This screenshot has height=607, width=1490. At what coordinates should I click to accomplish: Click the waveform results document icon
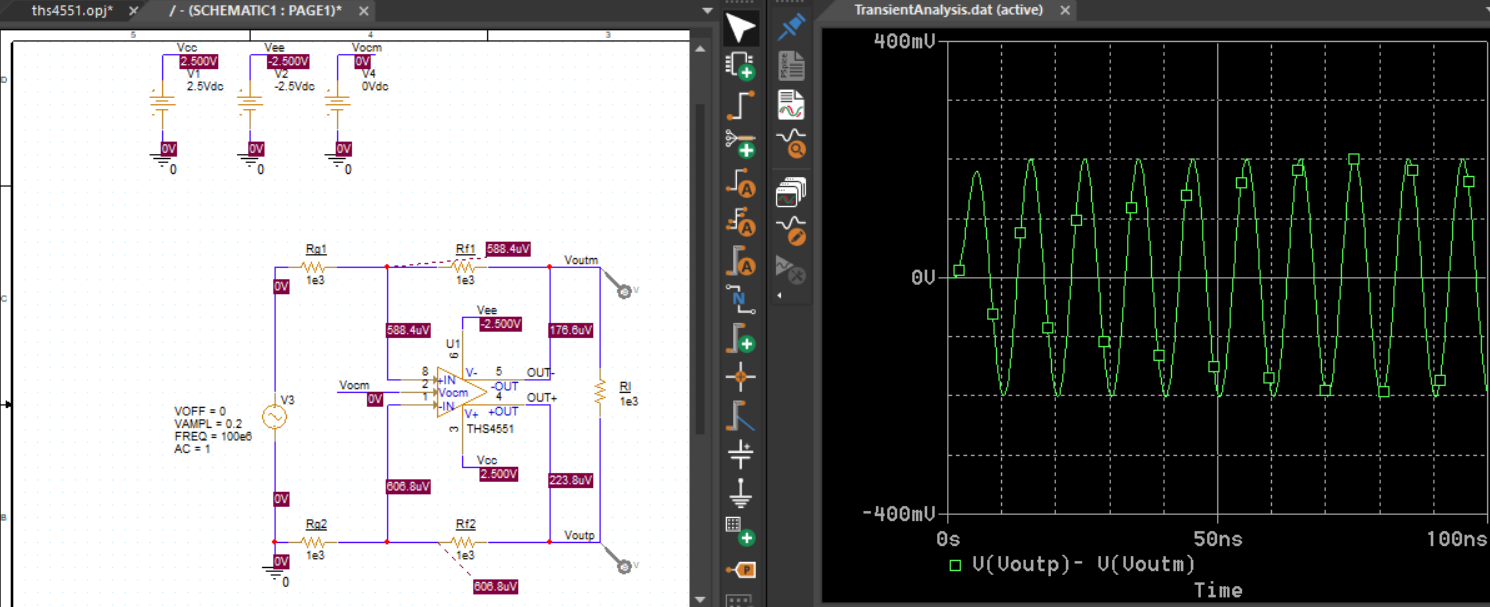(x=791, y=105)
